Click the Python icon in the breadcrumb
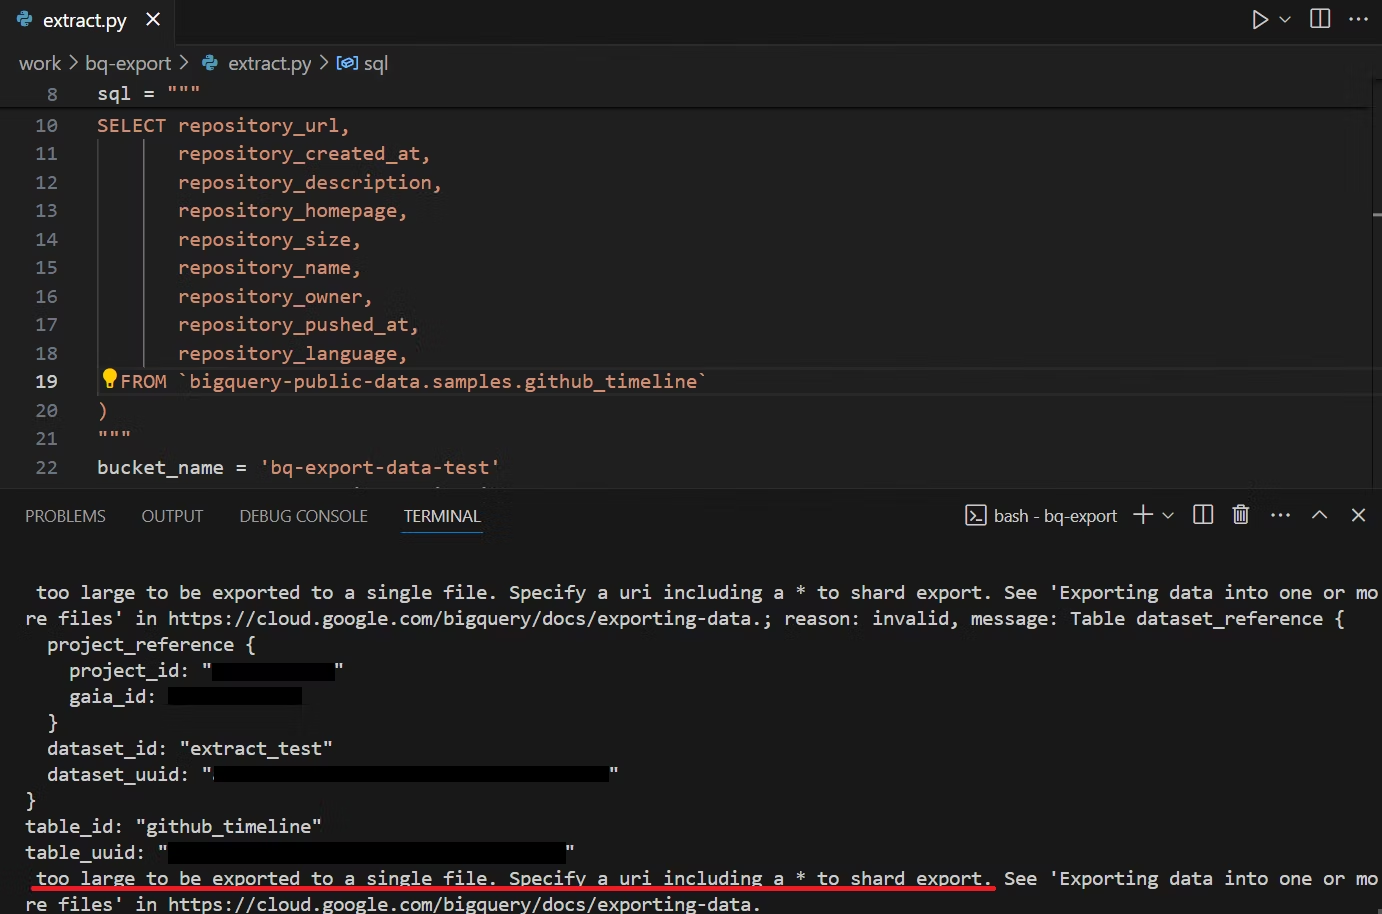The image size is (1382, 914). click(x=209, y=62)
